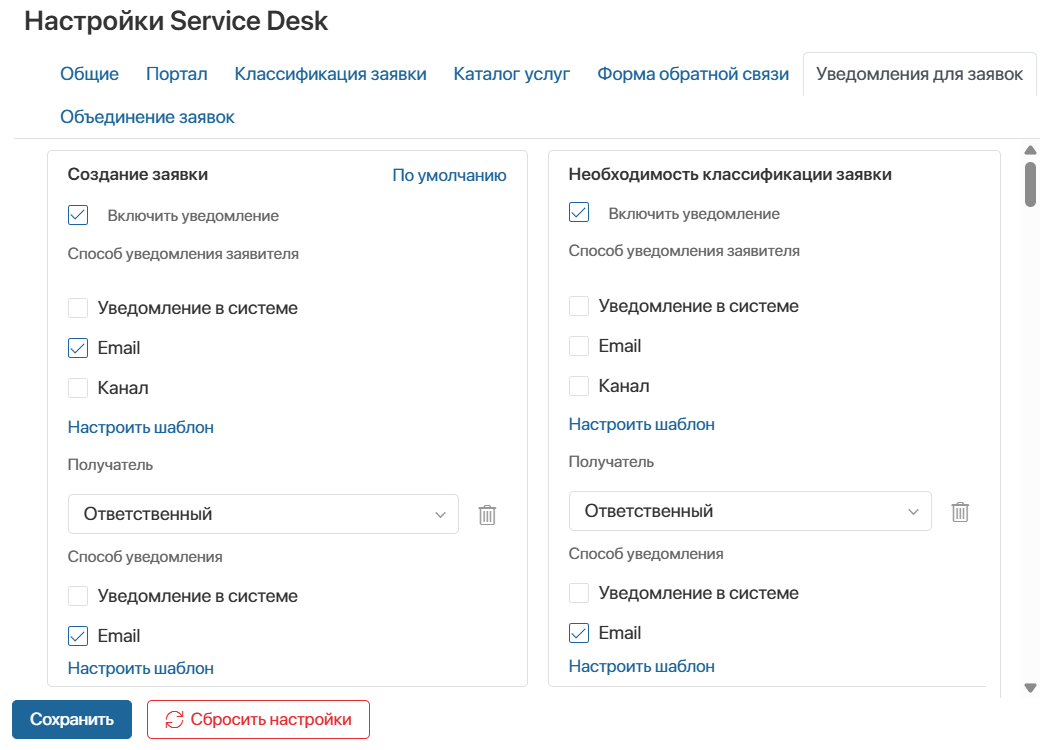Click trash icon in Необходимость классификации заявки card
Image resolution: width=1048 pixels, height=750 pixels.
click(x=961, y=511)
